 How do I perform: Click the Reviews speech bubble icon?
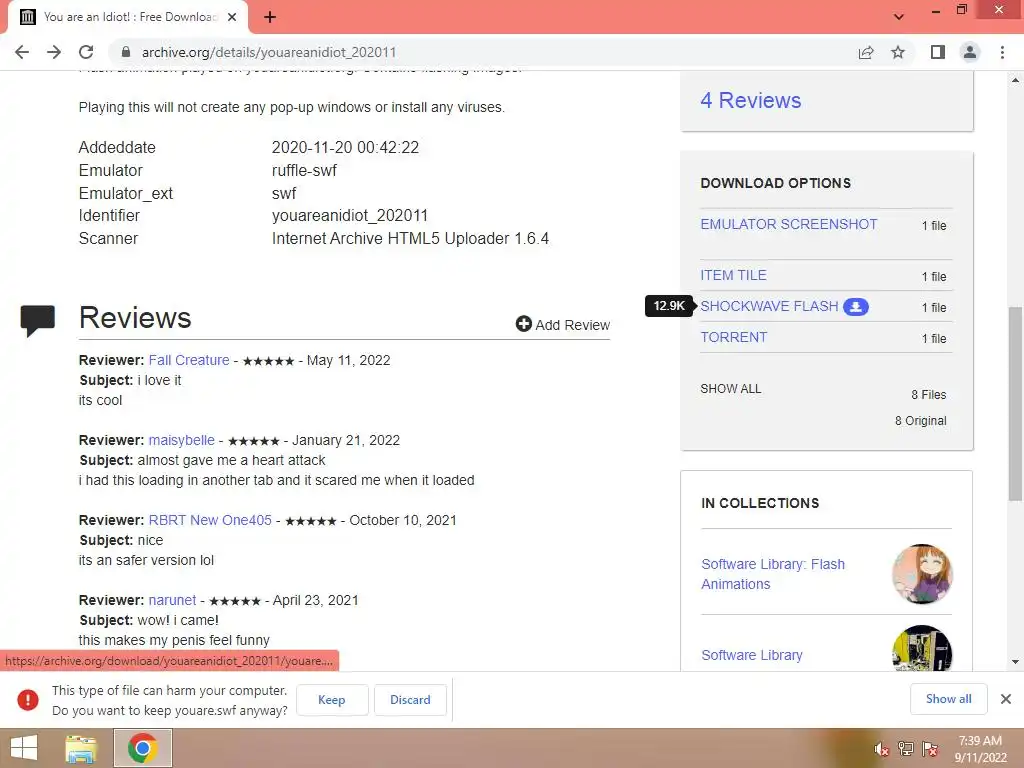38,320
